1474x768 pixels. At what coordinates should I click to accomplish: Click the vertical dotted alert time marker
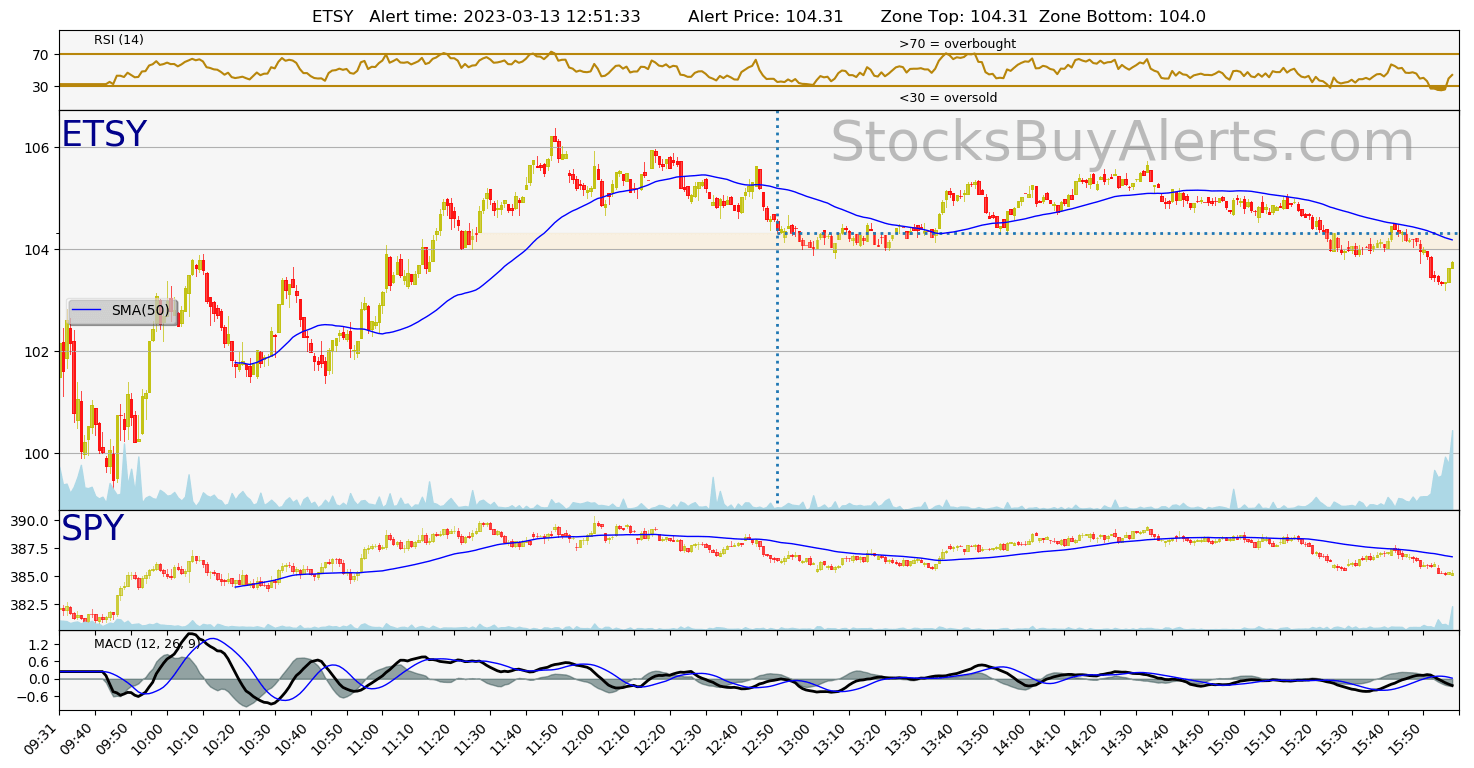[x=777, y=308]
